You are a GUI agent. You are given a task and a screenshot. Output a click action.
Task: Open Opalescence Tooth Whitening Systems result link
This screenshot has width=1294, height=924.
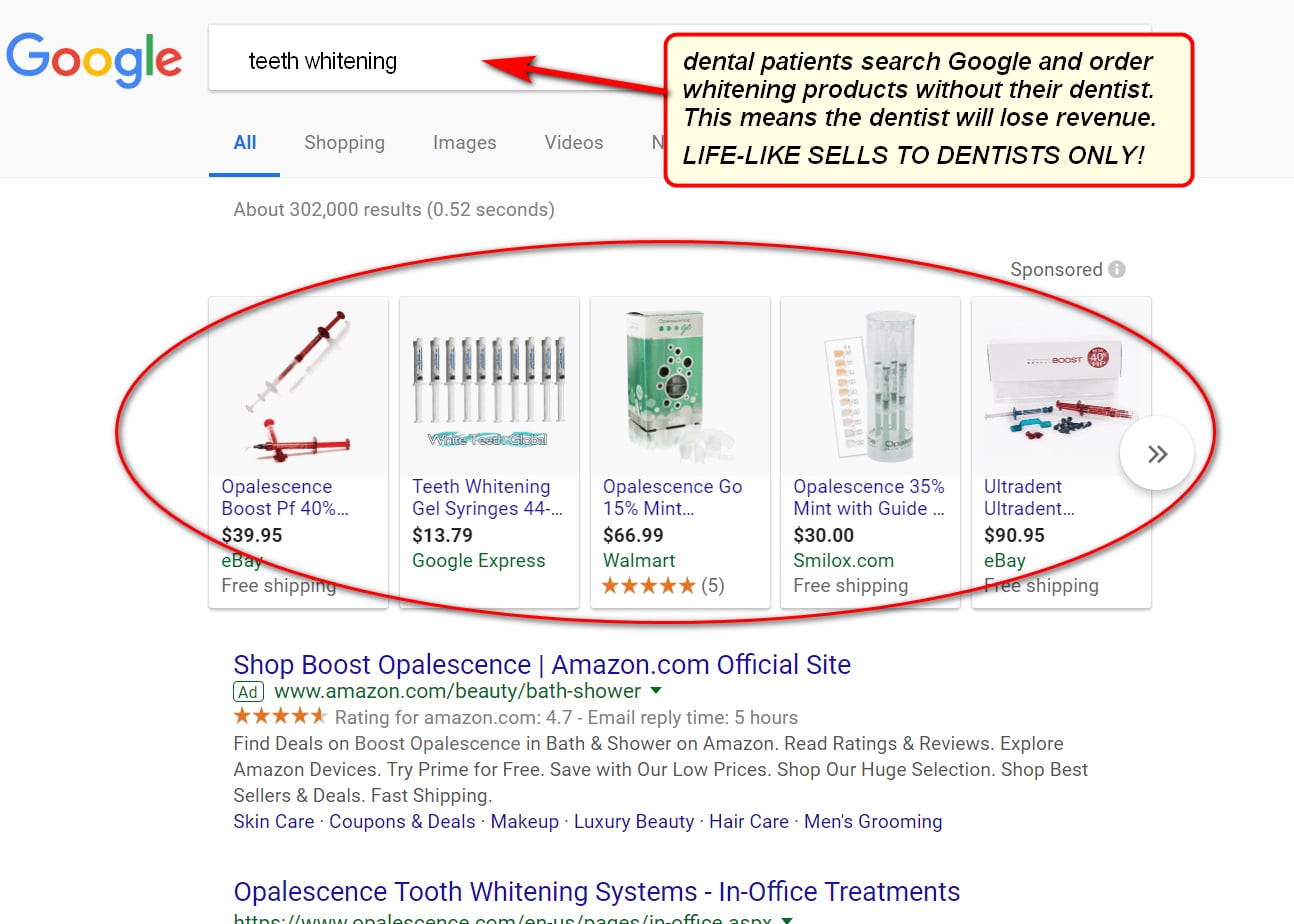(x=597, y=892)
